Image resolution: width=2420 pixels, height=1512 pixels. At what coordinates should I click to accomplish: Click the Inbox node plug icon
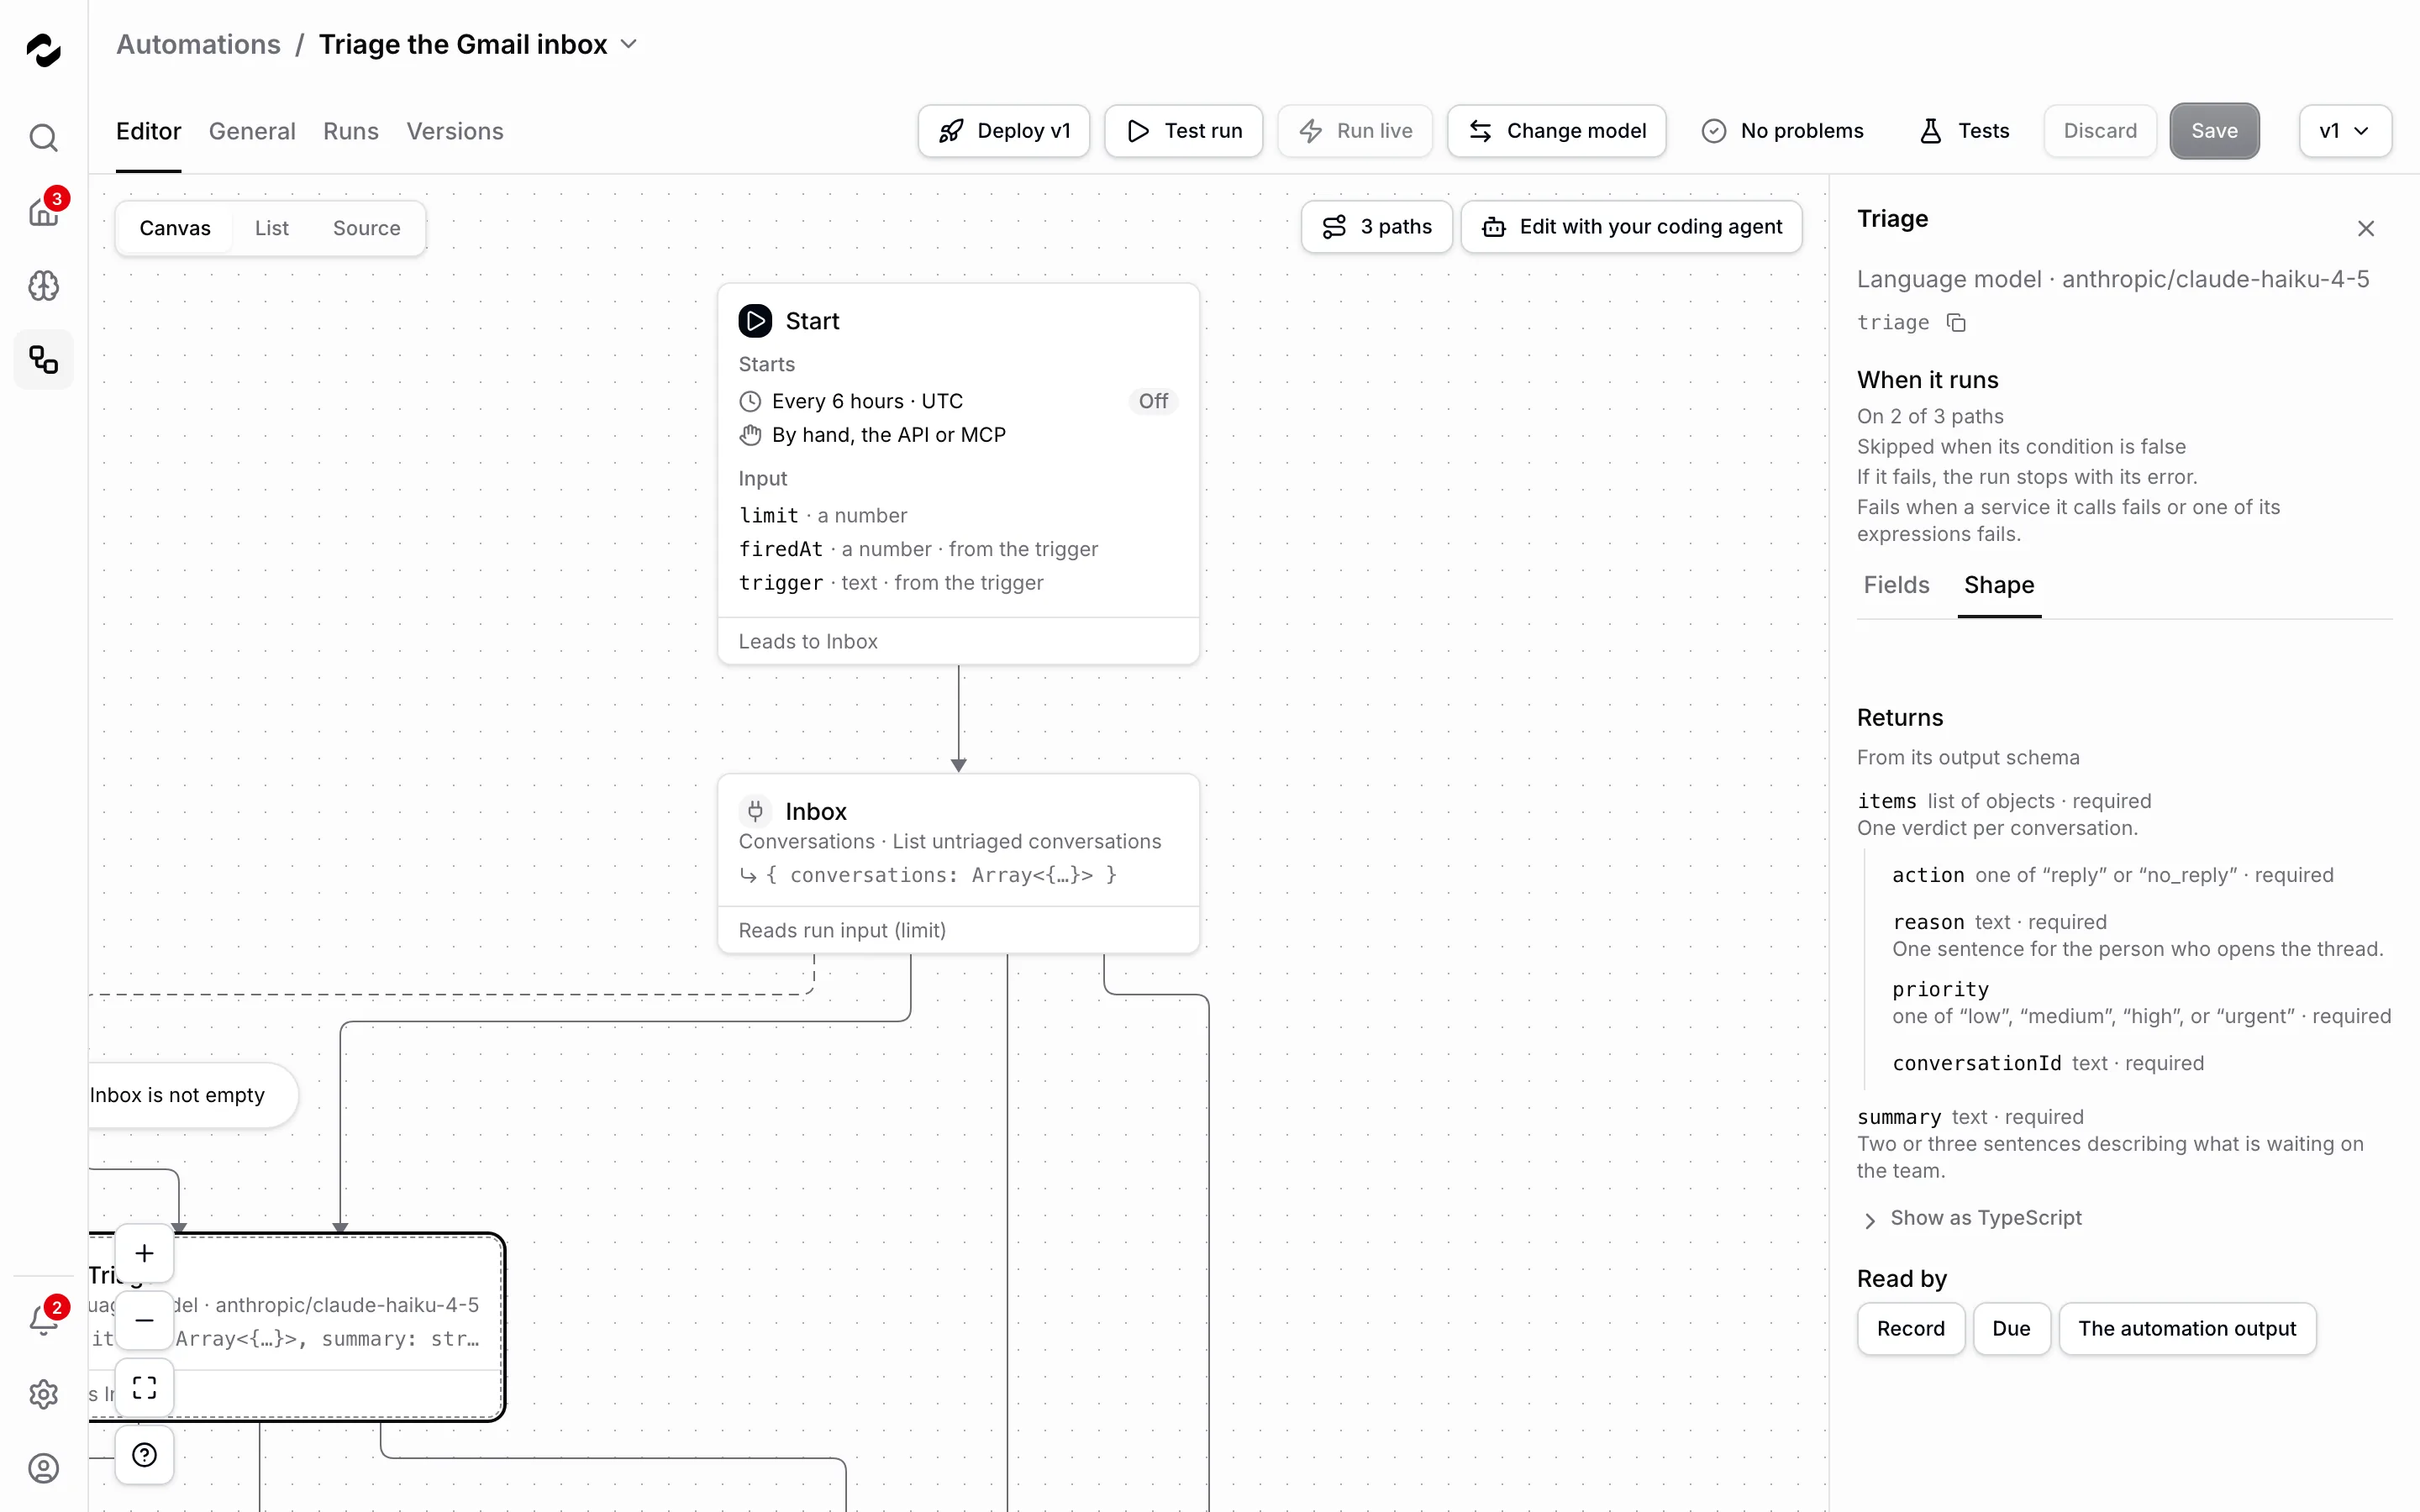755,810
